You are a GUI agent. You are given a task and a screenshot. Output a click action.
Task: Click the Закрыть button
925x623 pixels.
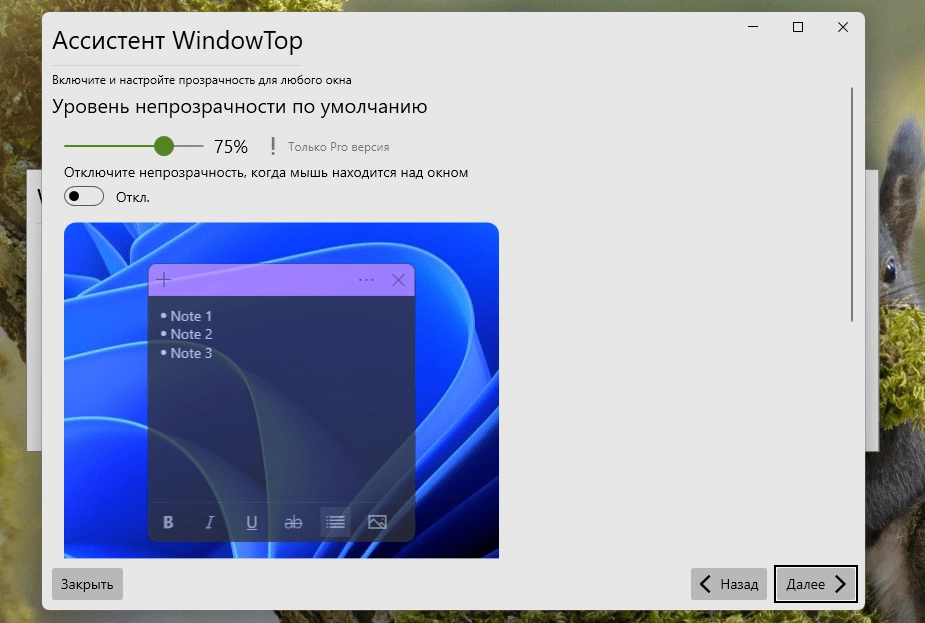(x=87, y=584)
